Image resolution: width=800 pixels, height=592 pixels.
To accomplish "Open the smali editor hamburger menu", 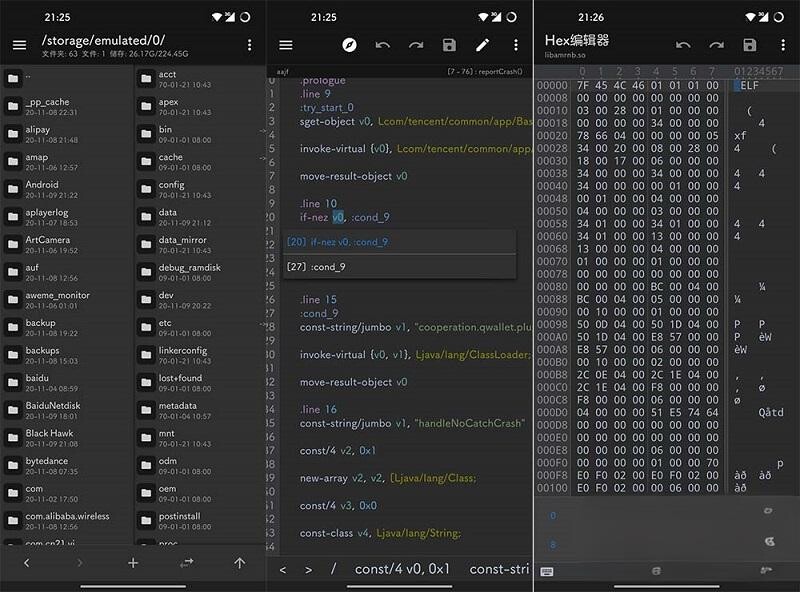I will pyautogui.click(x=286, y=45).
